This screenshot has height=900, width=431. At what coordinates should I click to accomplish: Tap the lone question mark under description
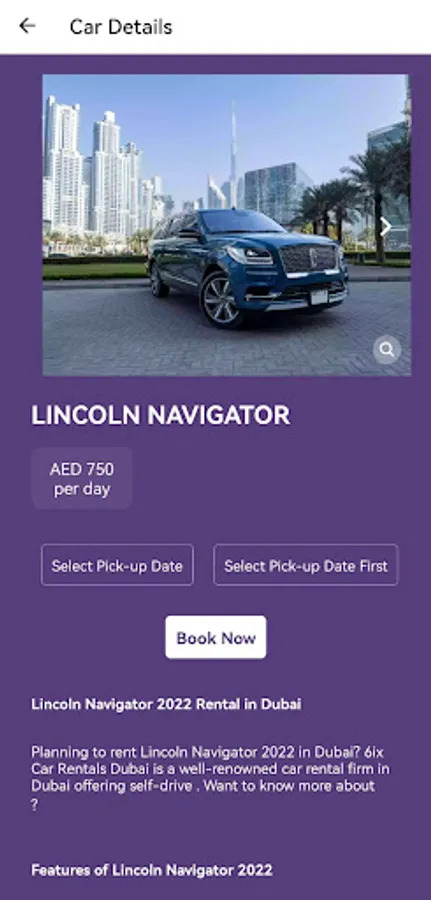point(34,804)
